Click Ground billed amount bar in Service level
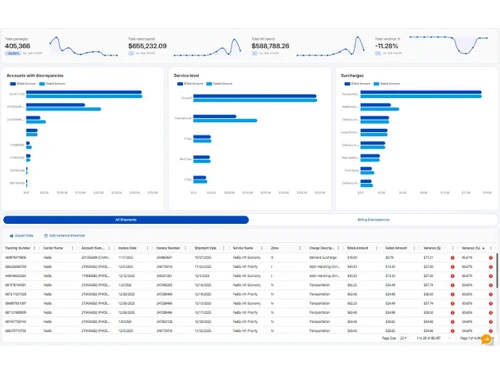500x375 pixels. (255, 96)
